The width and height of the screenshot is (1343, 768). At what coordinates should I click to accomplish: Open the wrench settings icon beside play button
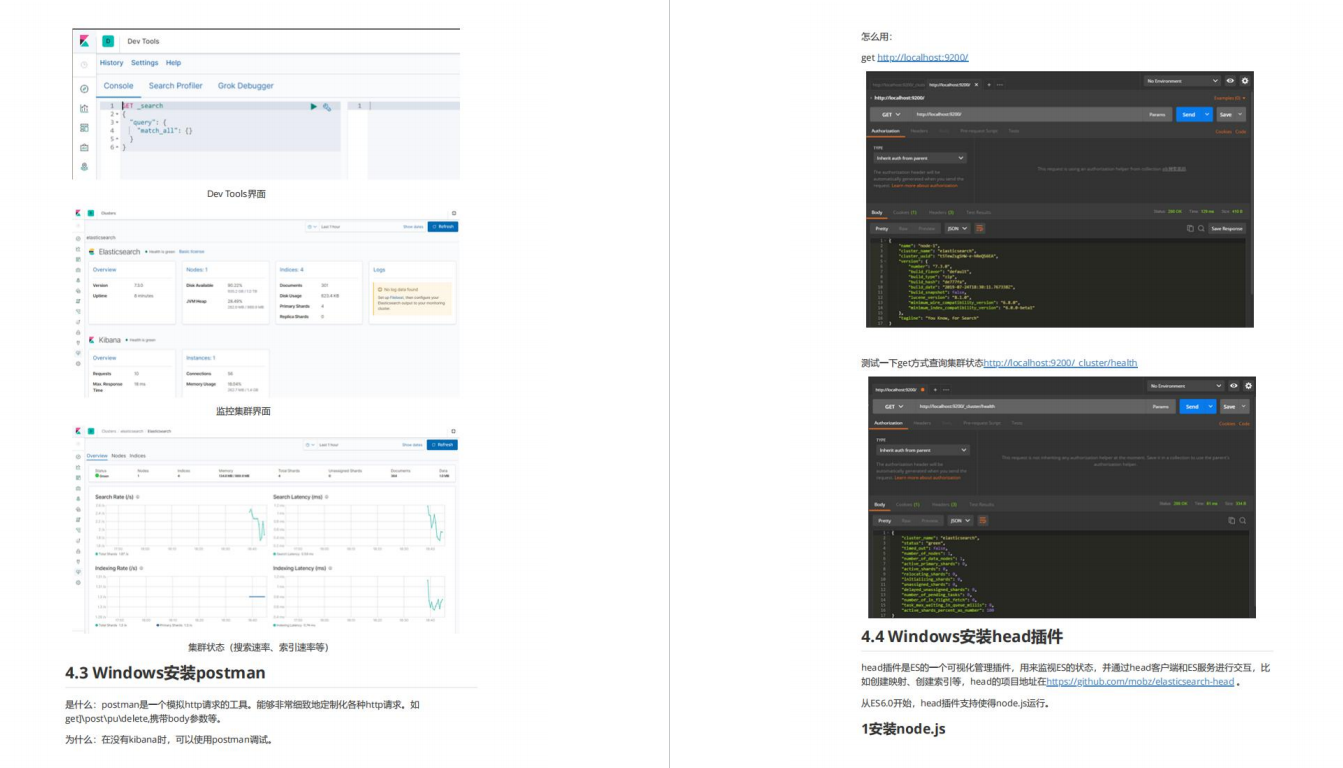click(327, 106)
